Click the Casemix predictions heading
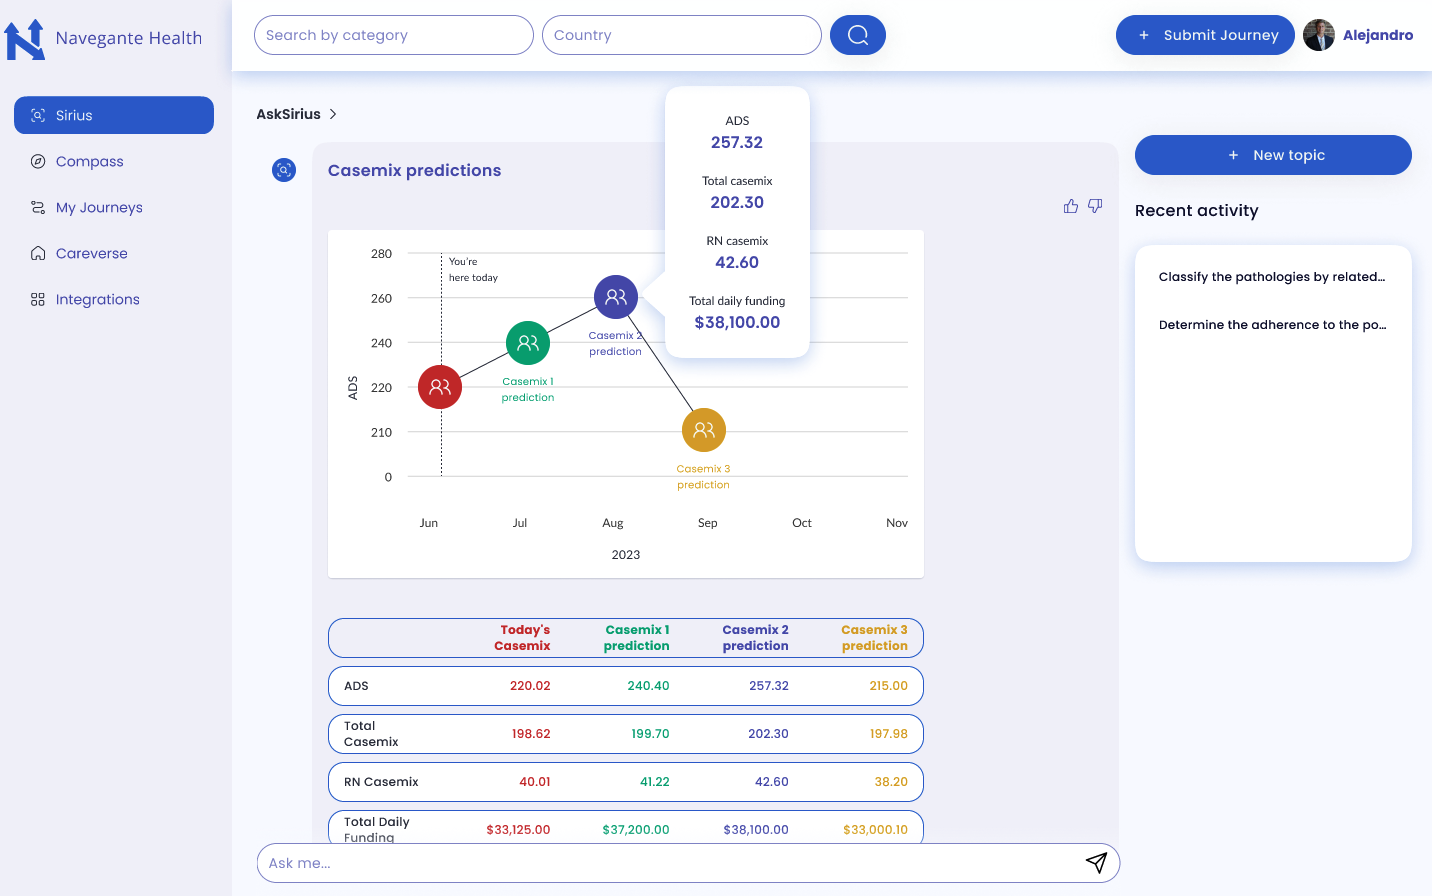Viewport: 1432px width, 896px height. 415,170
